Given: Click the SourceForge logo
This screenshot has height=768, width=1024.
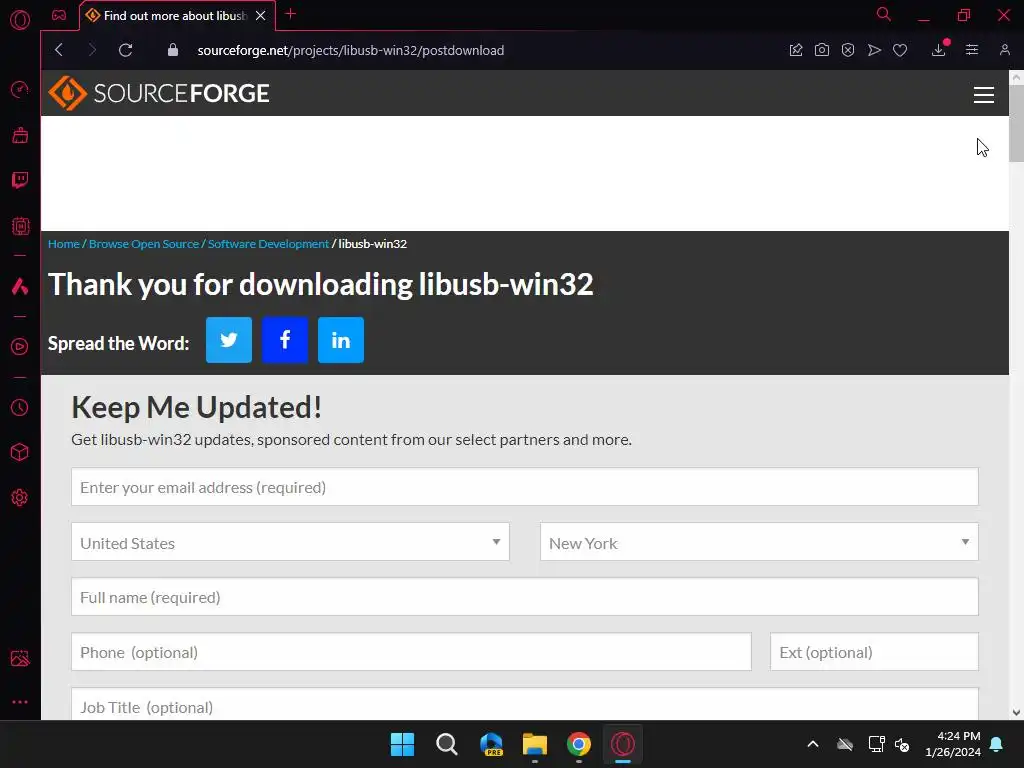Looking at the screenshot, I should (159, 93).
